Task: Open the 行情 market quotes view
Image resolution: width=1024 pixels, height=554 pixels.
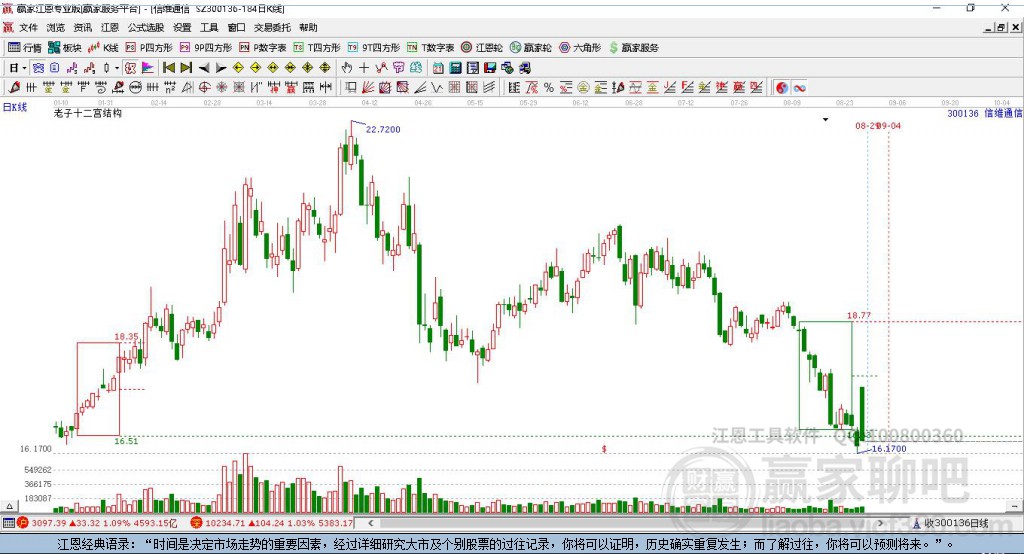Action: [25, 48]
